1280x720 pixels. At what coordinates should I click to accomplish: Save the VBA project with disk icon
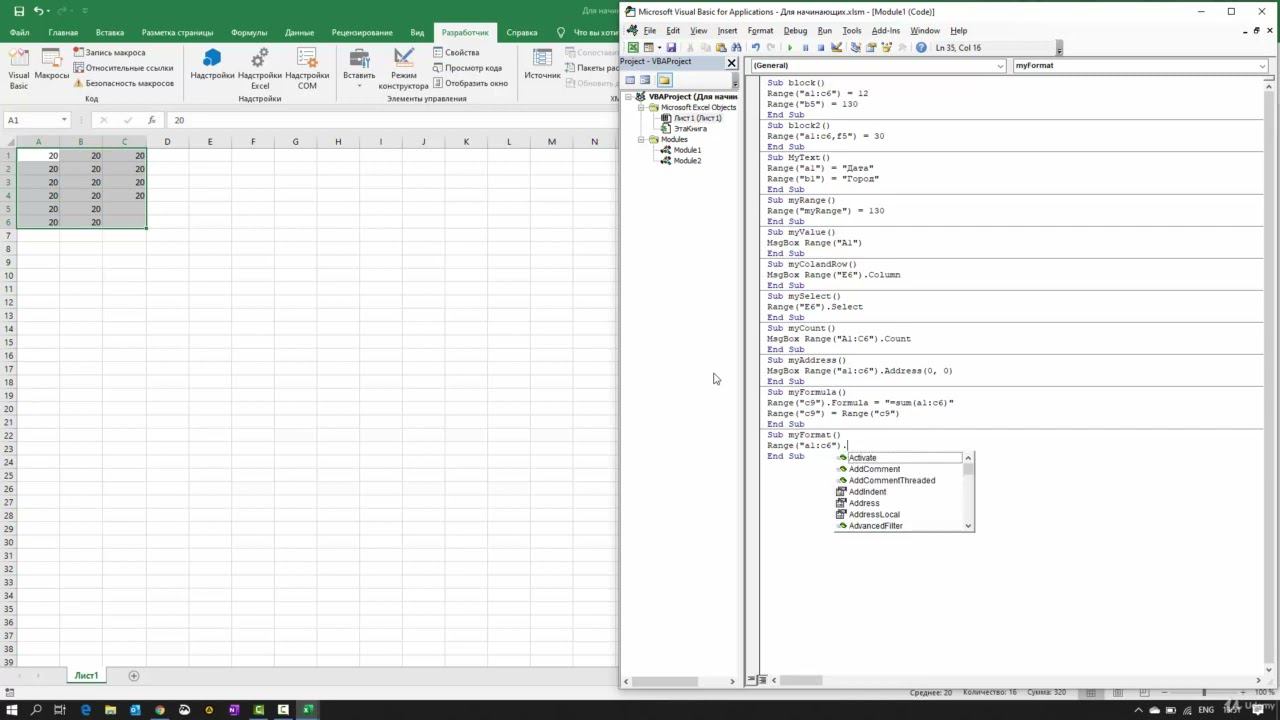(x=671, y=48)
